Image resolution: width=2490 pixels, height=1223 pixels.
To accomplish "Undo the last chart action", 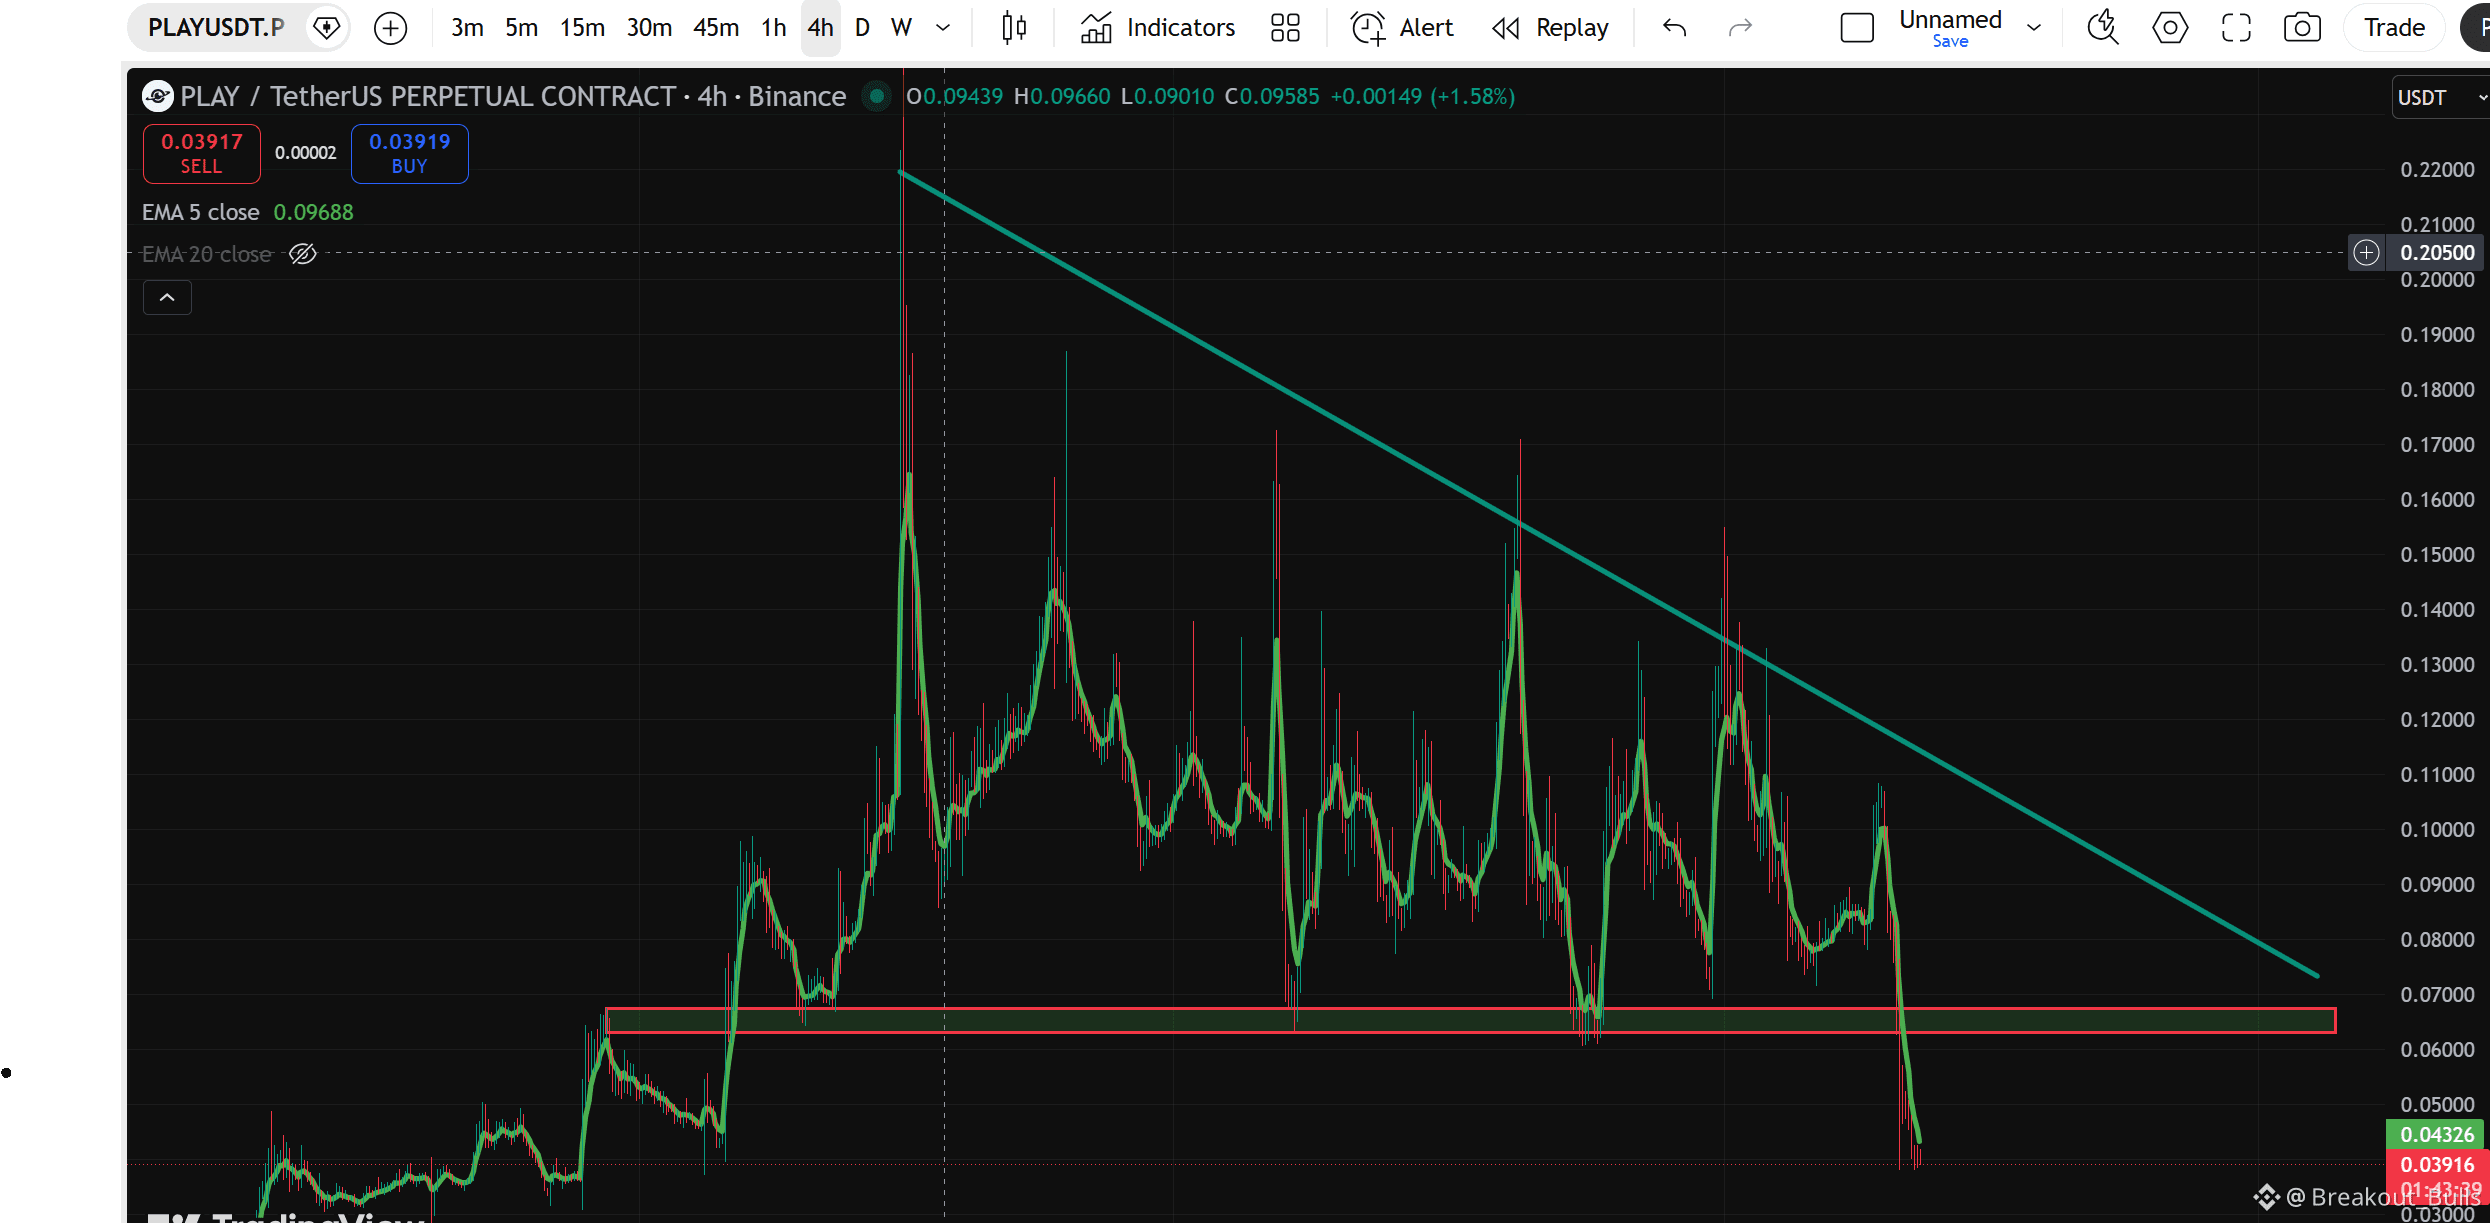I will click(1675, 27).
